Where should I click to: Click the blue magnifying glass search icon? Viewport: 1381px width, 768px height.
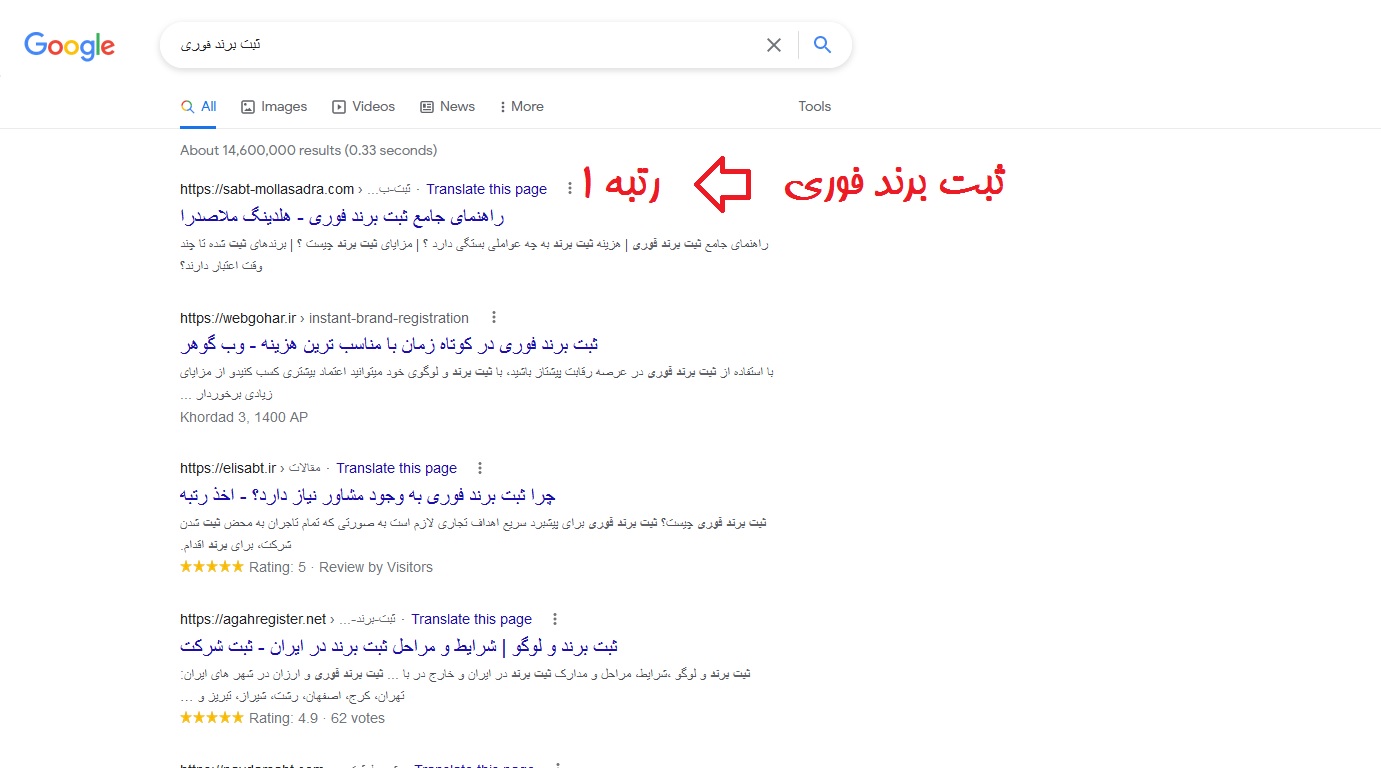[x=822, y=45]
